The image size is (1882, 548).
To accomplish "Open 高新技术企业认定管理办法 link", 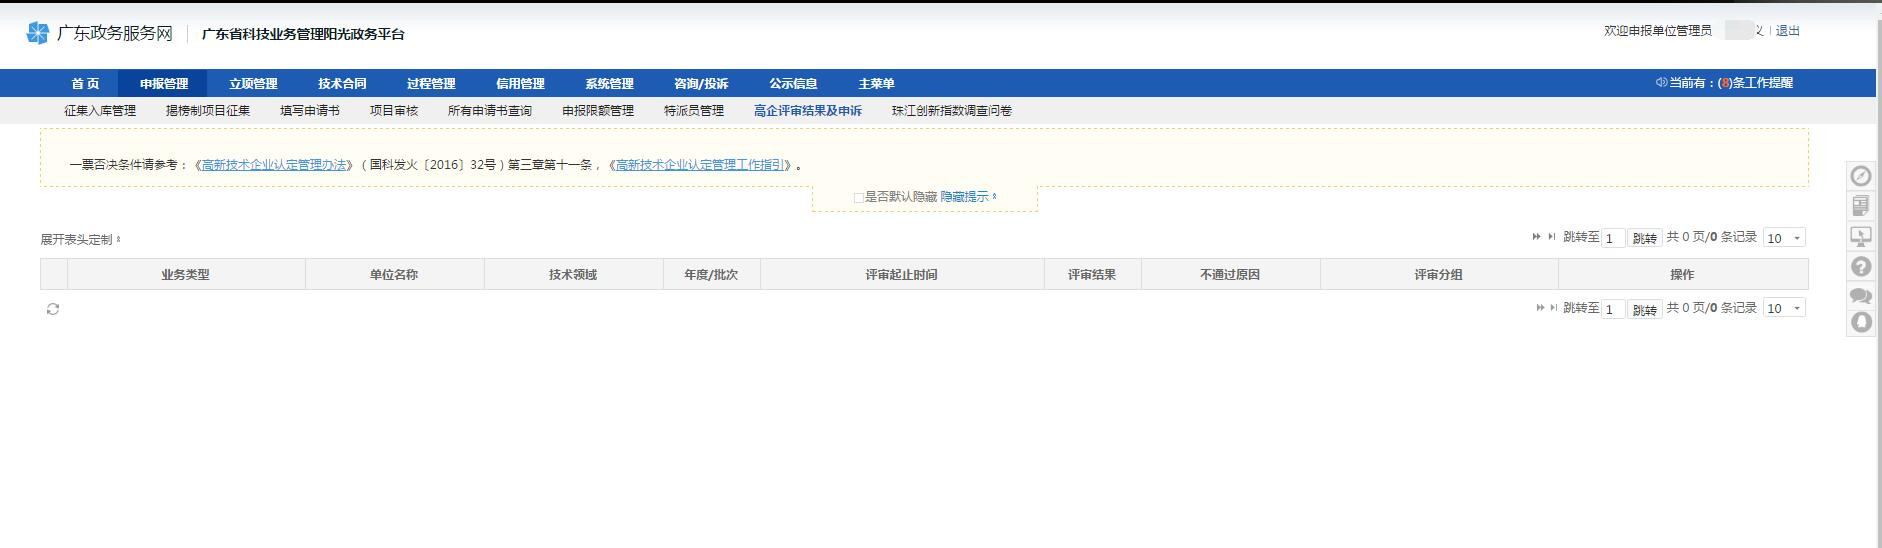I will tap(273, 165).
